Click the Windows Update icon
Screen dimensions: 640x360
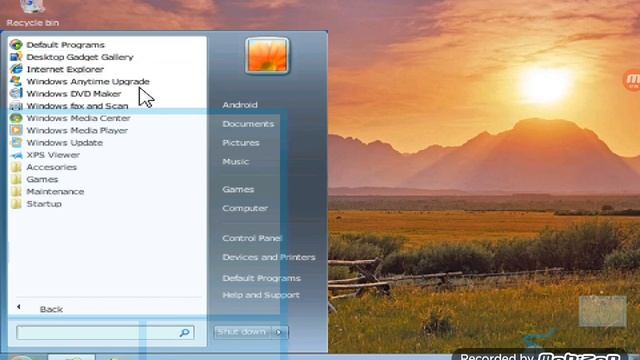tap(16, 142)
